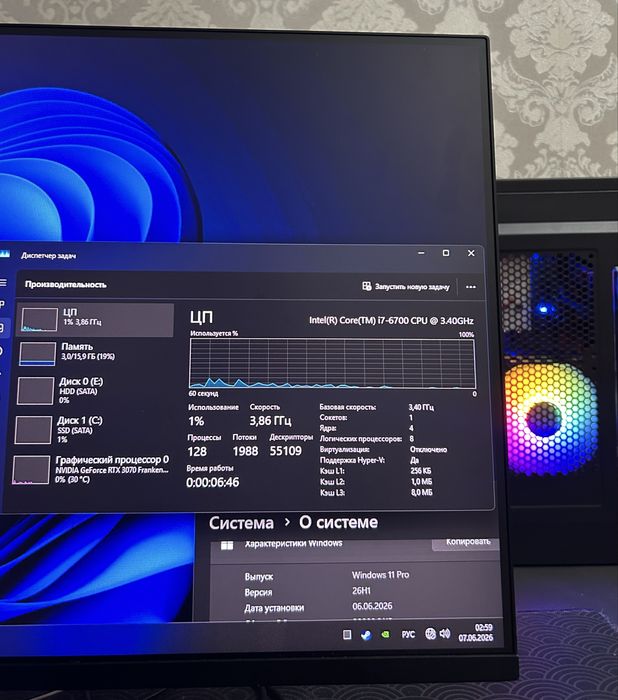Select Графический процессор 0 item
Viewport: 618px width, 700px height.
[92, 469]
